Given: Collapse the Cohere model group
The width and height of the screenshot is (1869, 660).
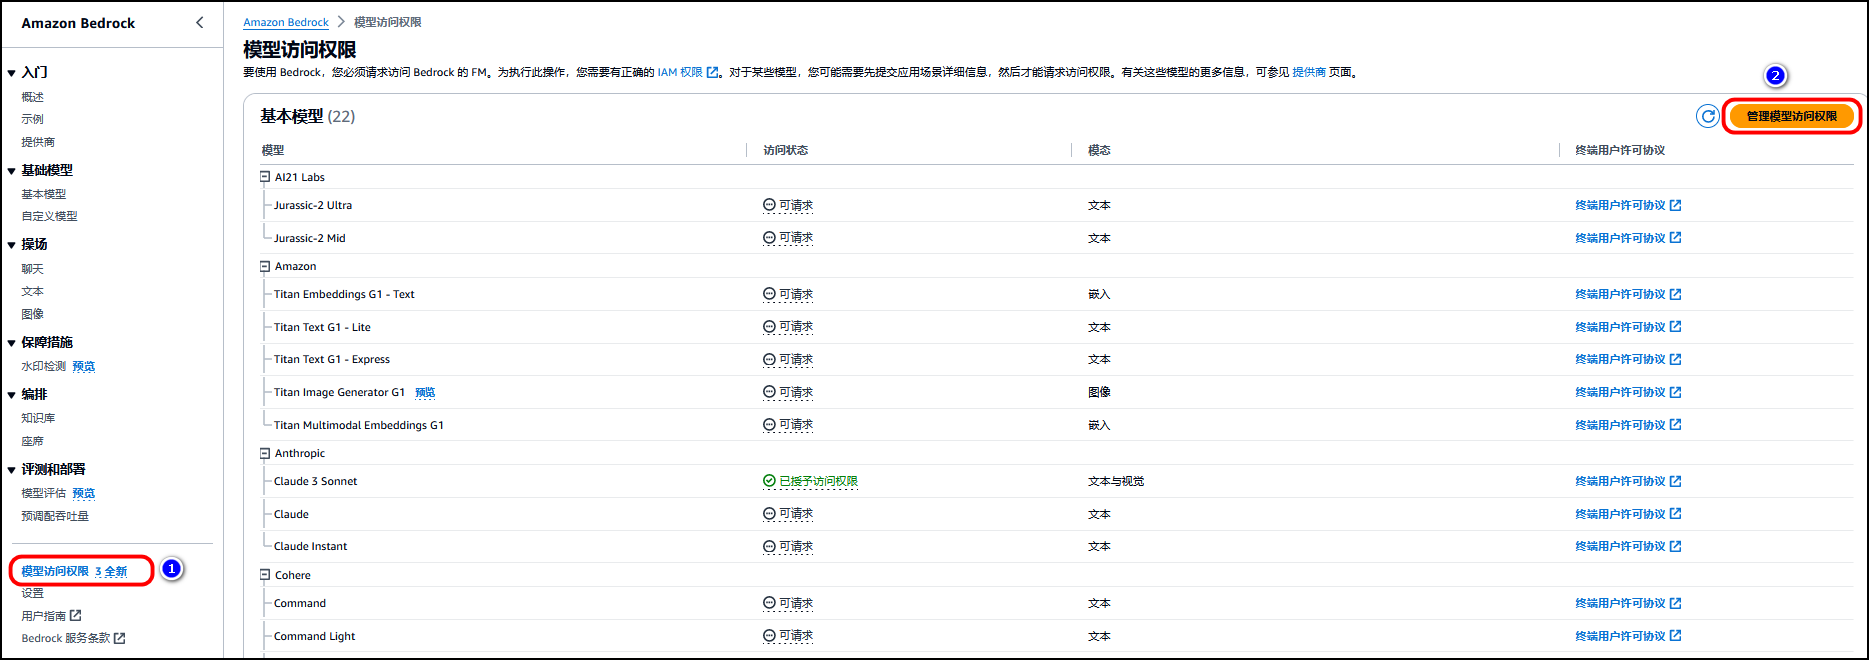Looking at the screenshot, I should 265,575.
